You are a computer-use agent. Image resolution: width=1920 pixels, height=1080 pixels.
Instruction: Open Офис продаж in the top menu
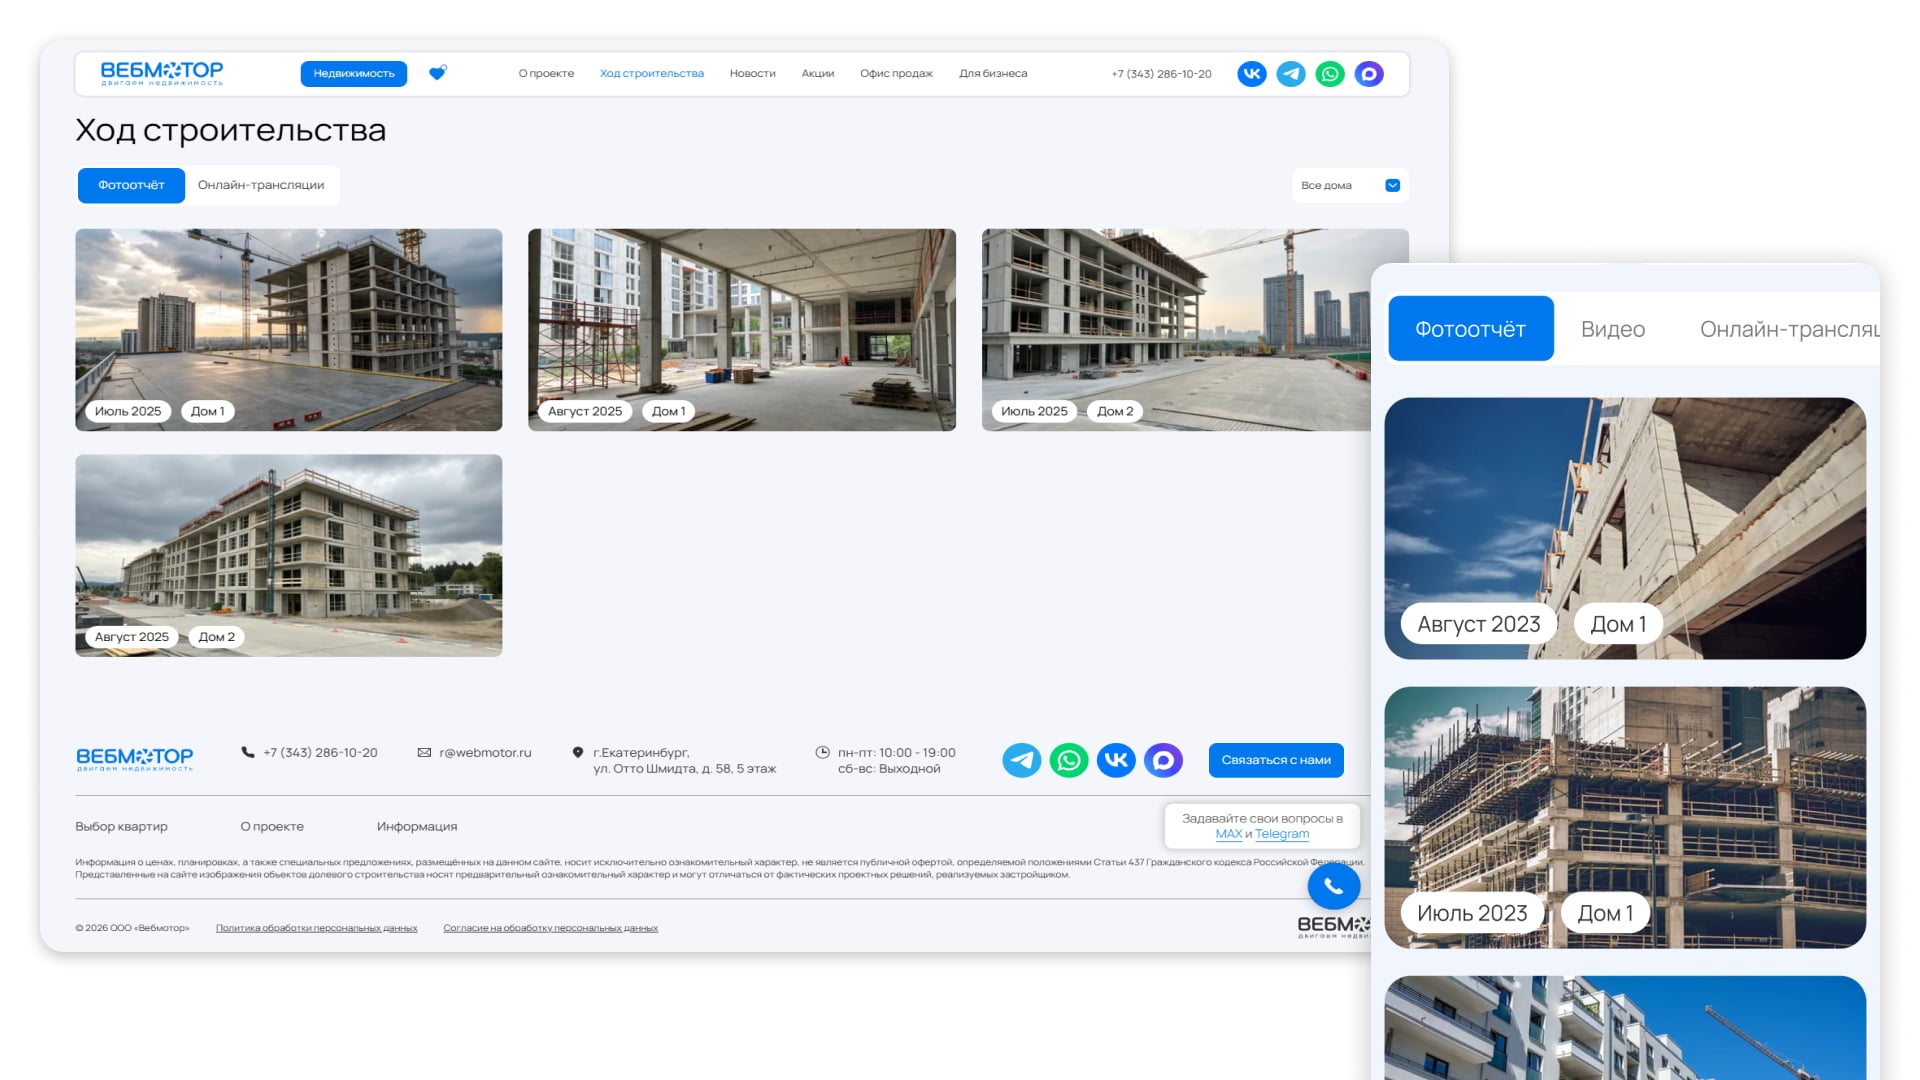pos(896,73)
